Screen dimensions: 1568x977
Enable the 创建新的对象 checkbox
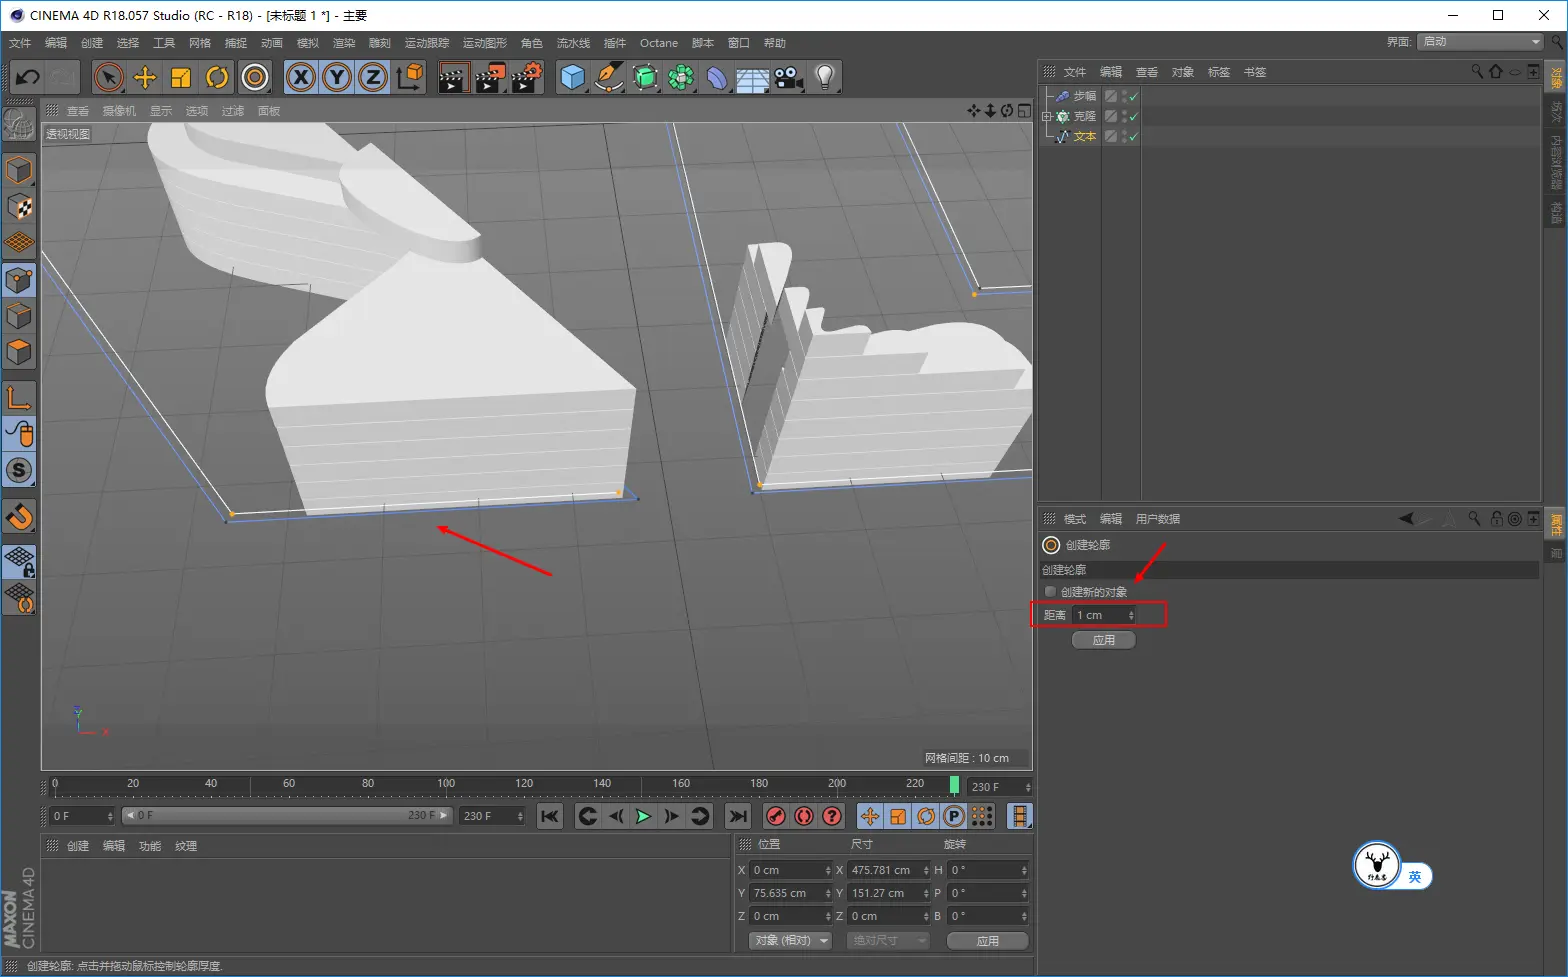pyautogui.click(x=1050, y=592)
